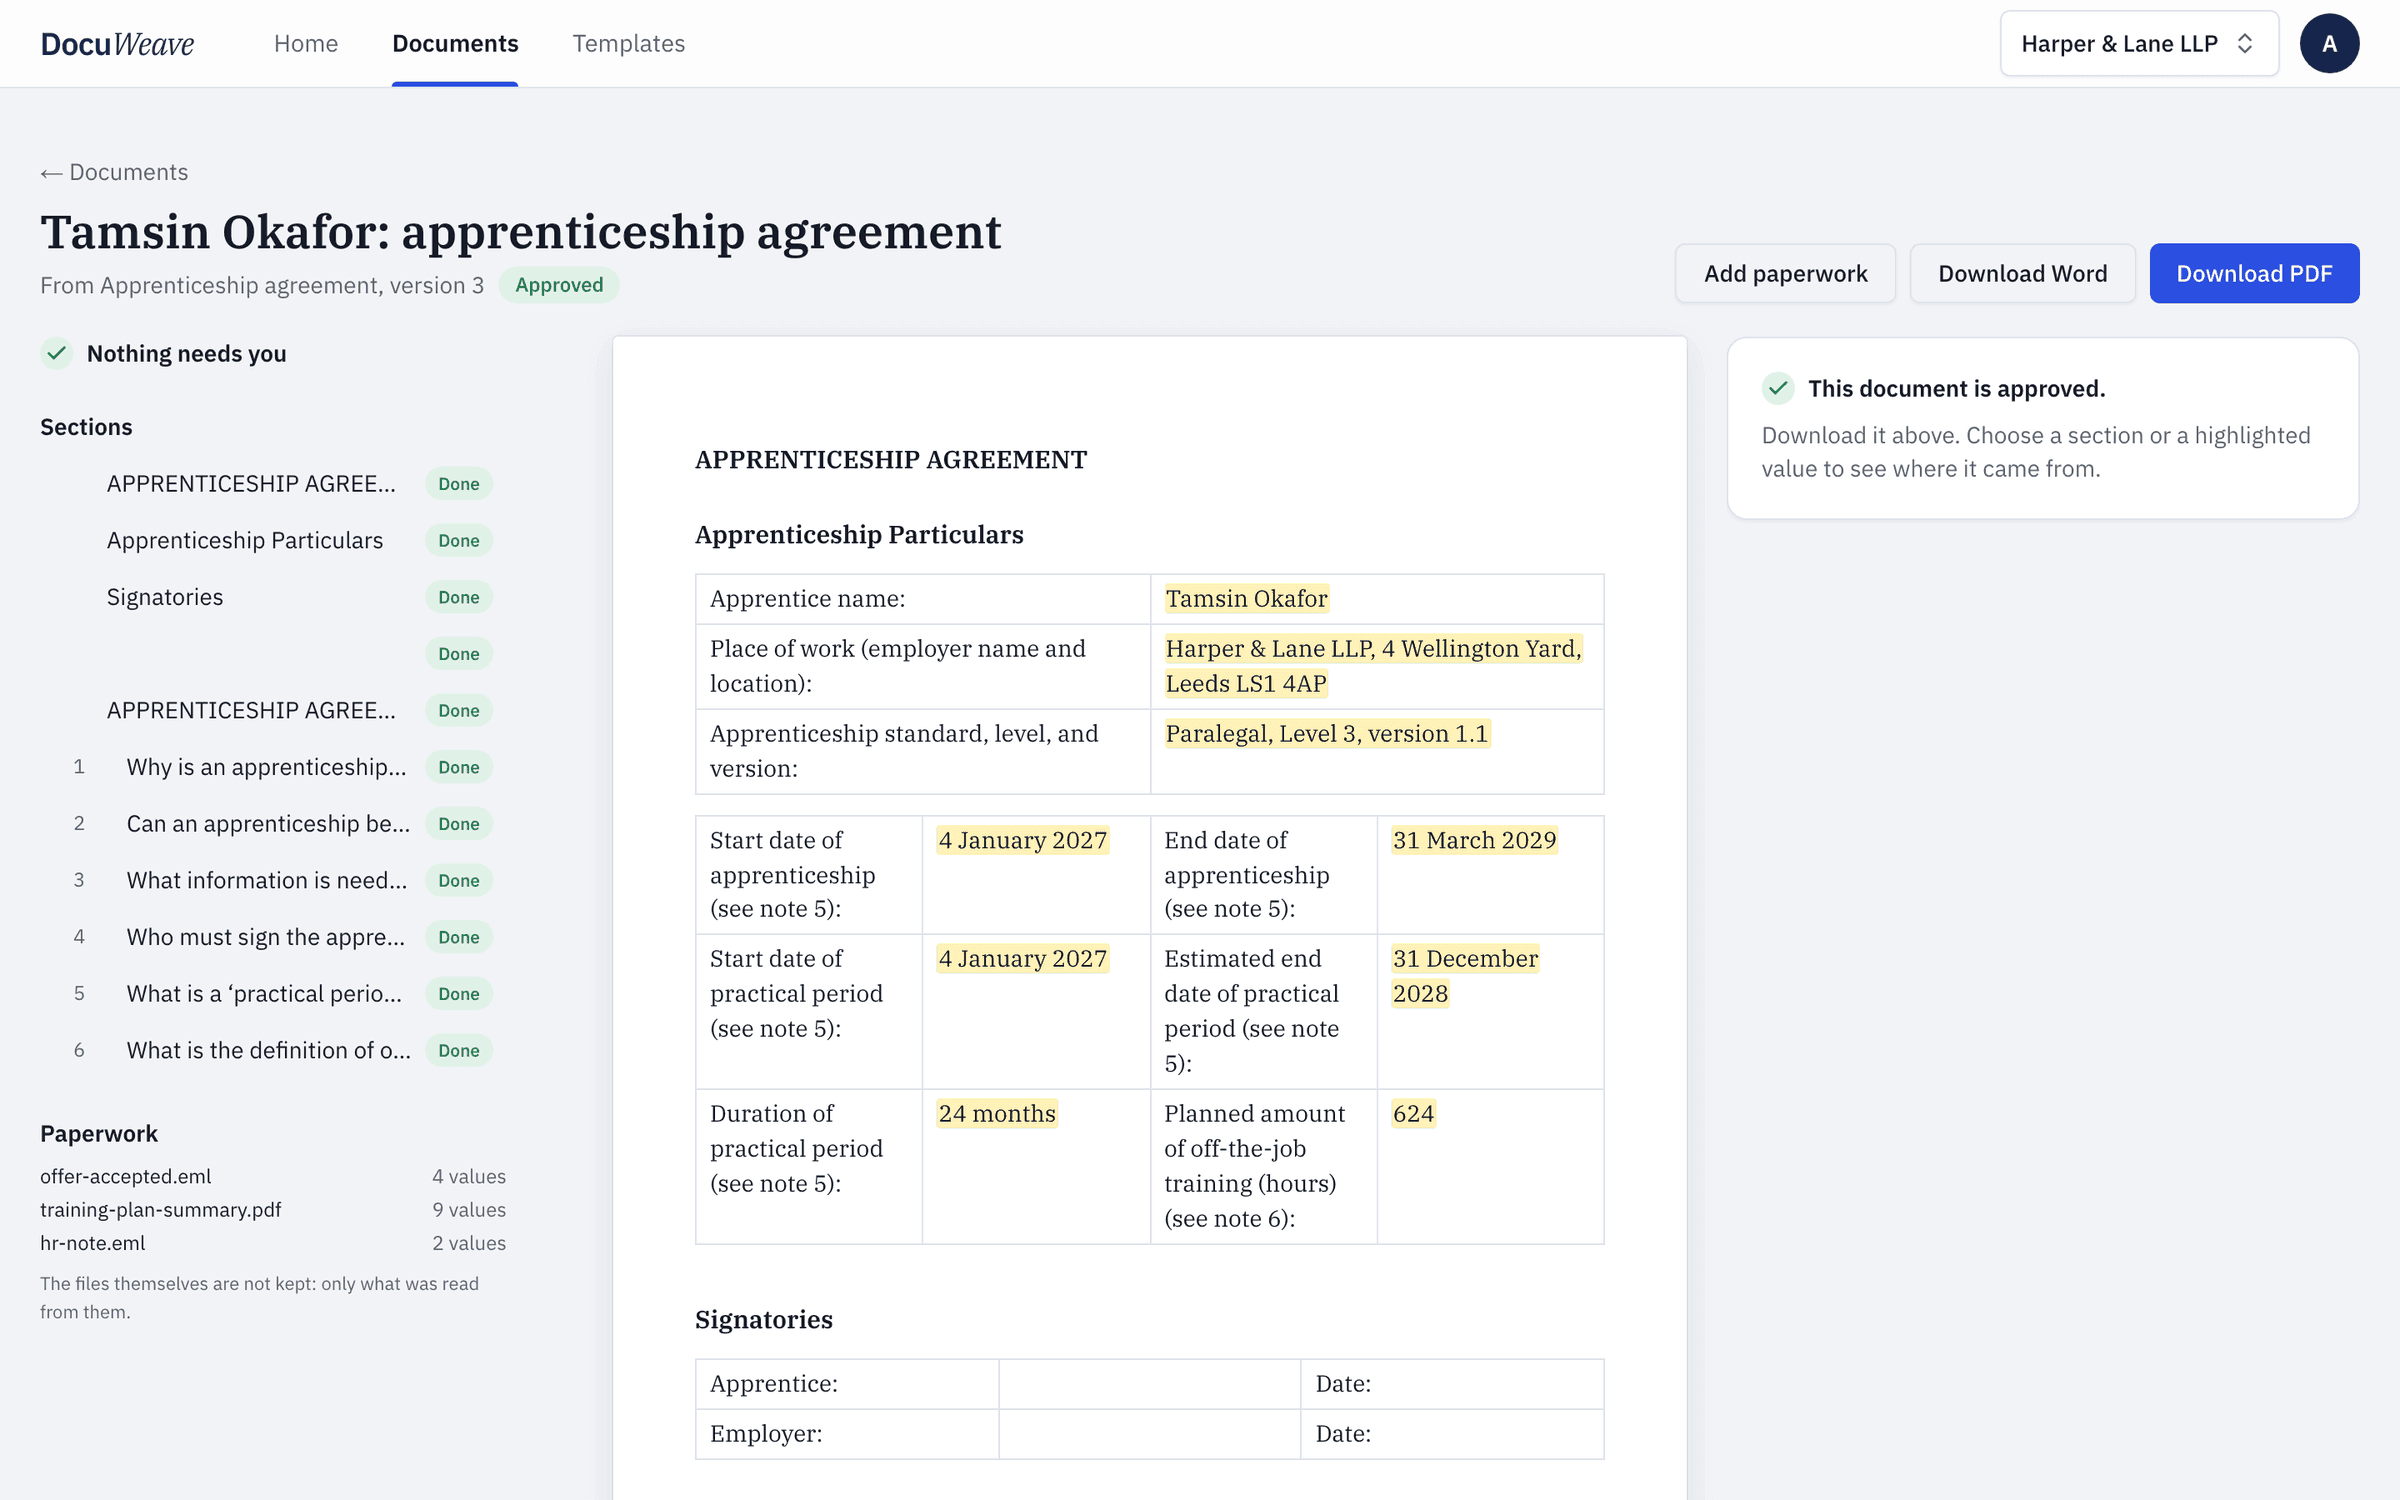Click the highlighted Paralegal, Level 3, version 1.1
The image size is (2400, 1500).
(1327, 734)
